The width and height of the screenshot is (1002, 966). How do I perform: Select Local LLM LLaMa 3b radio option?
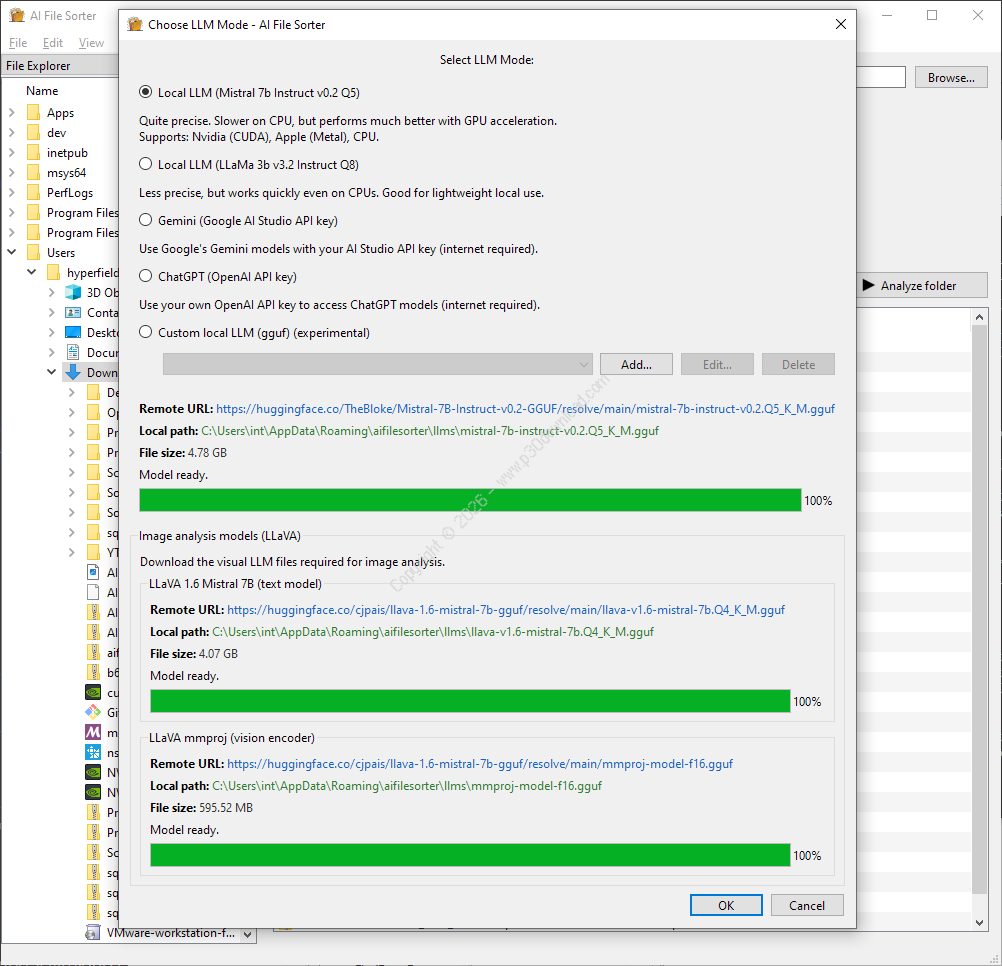pos(147,165)
